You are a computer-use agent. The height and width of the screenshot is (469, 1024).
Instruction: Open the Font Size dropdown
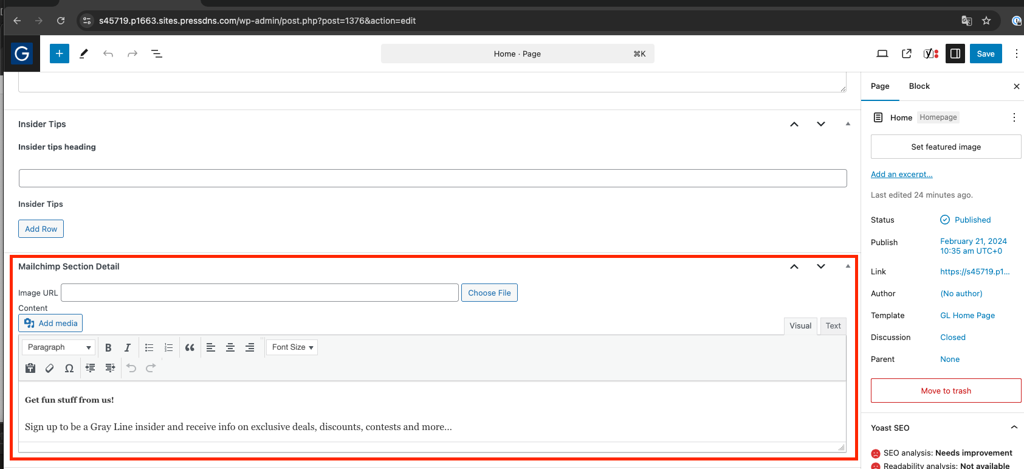(x=292, y=348)
